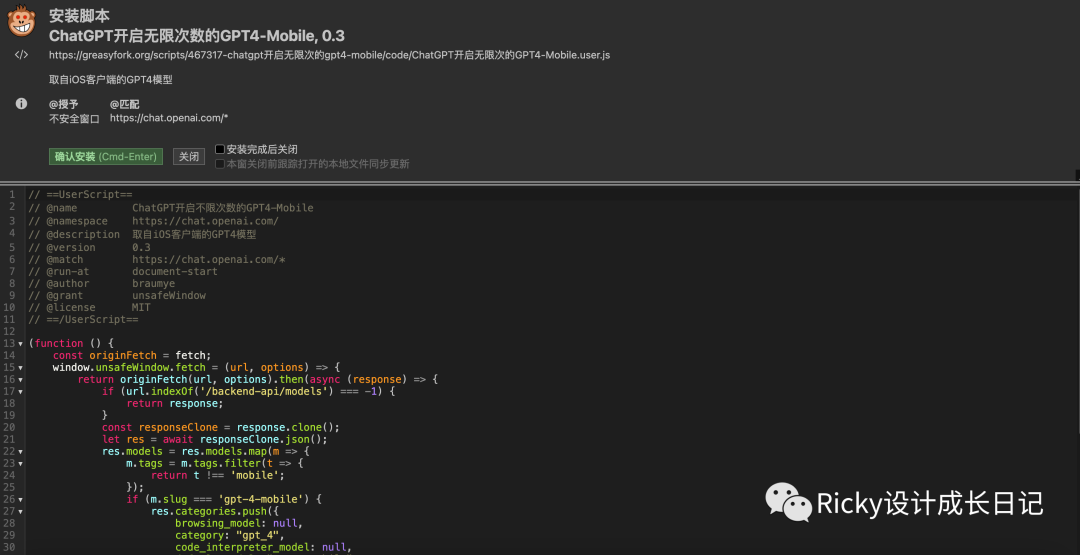The width and height of the screenshot is (1080, 555).
Task: Click the @version 0.3 code line
Action: point(89,247)
